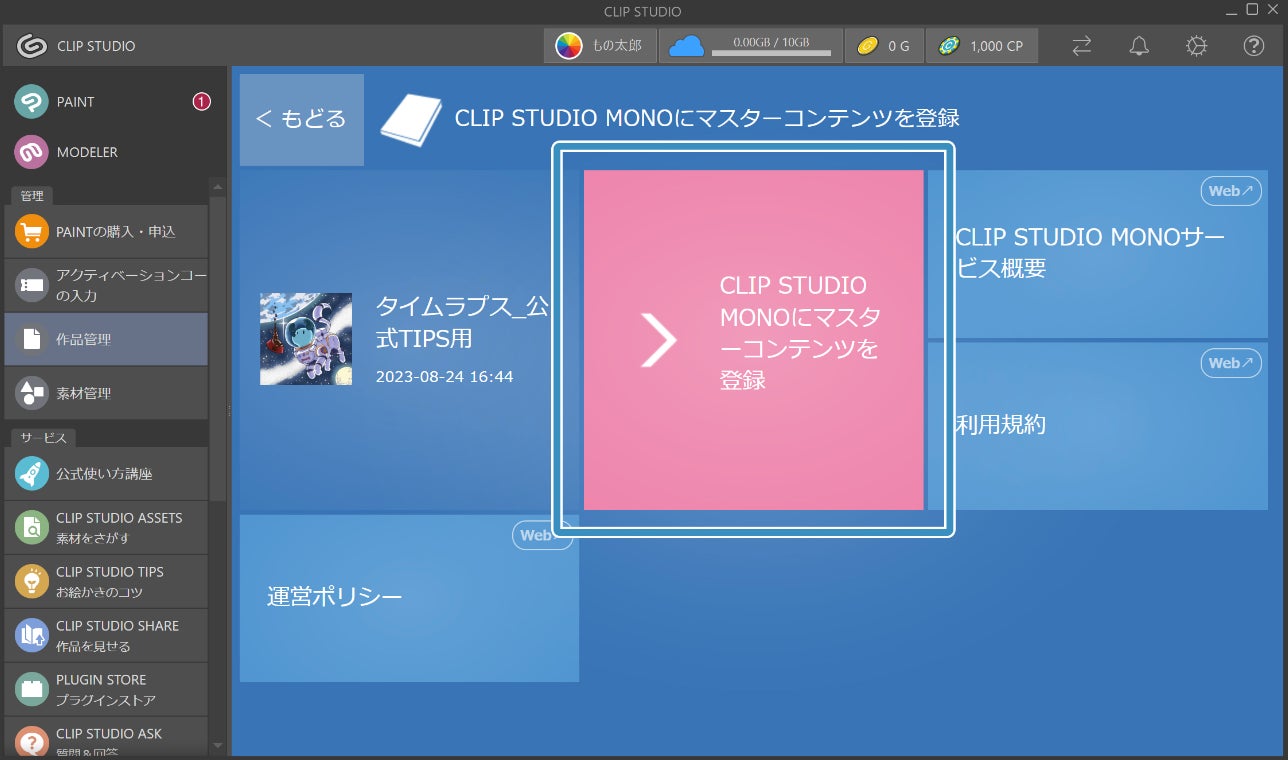Click the 作品管理 document icon
Image resolution: width=1288 pixels, height=760 pixels.
32,339
